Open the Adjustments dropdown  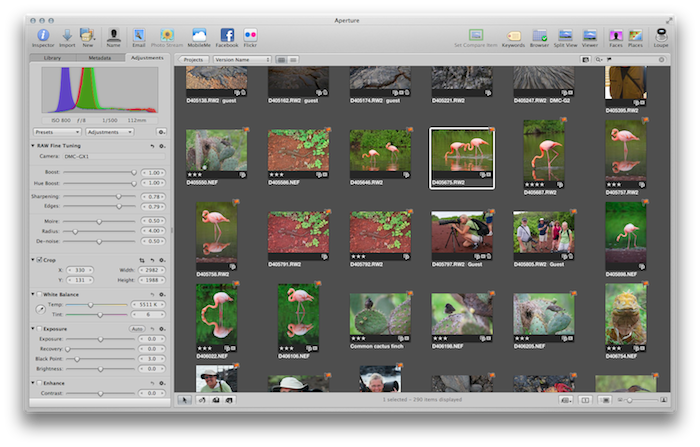109,132
